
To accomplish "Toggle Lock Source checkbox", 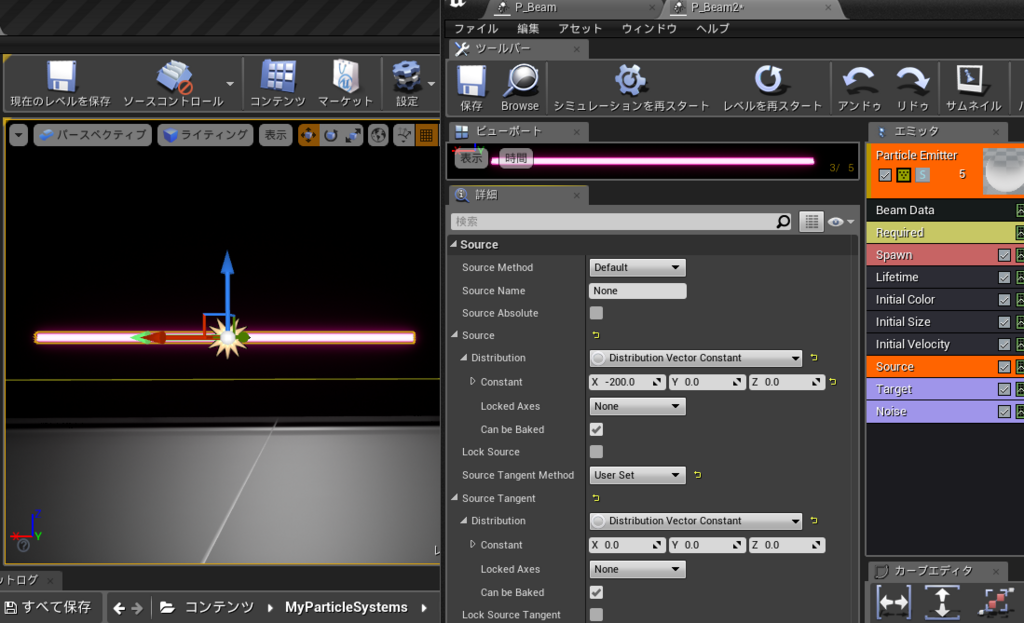I will click(x=596, y=451).
